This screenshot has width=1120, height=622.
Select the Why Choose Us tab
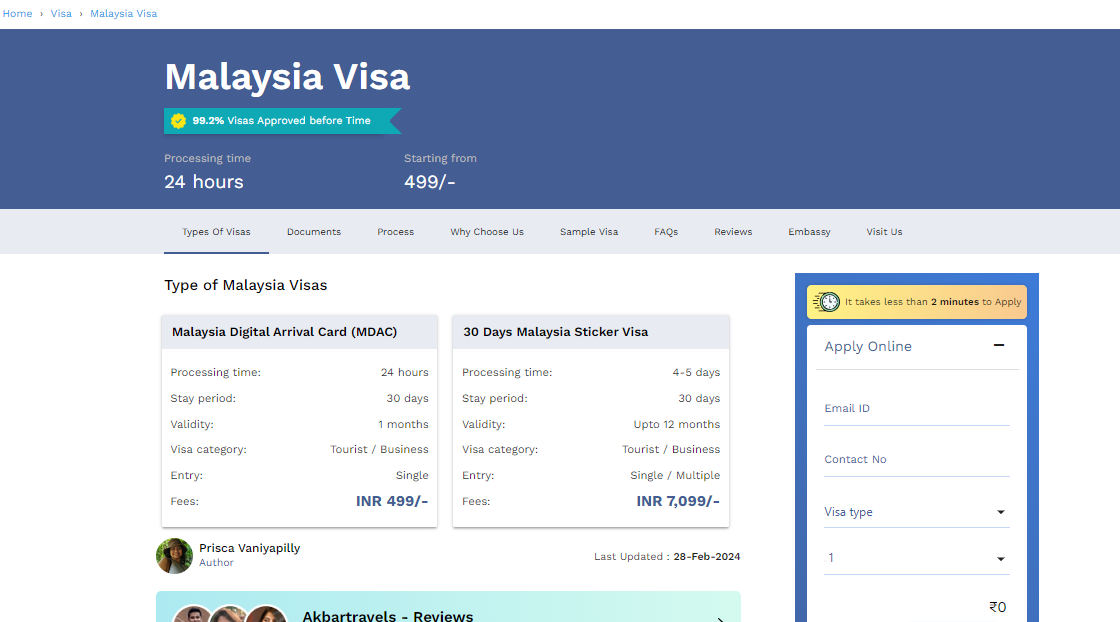click(487, 232)
